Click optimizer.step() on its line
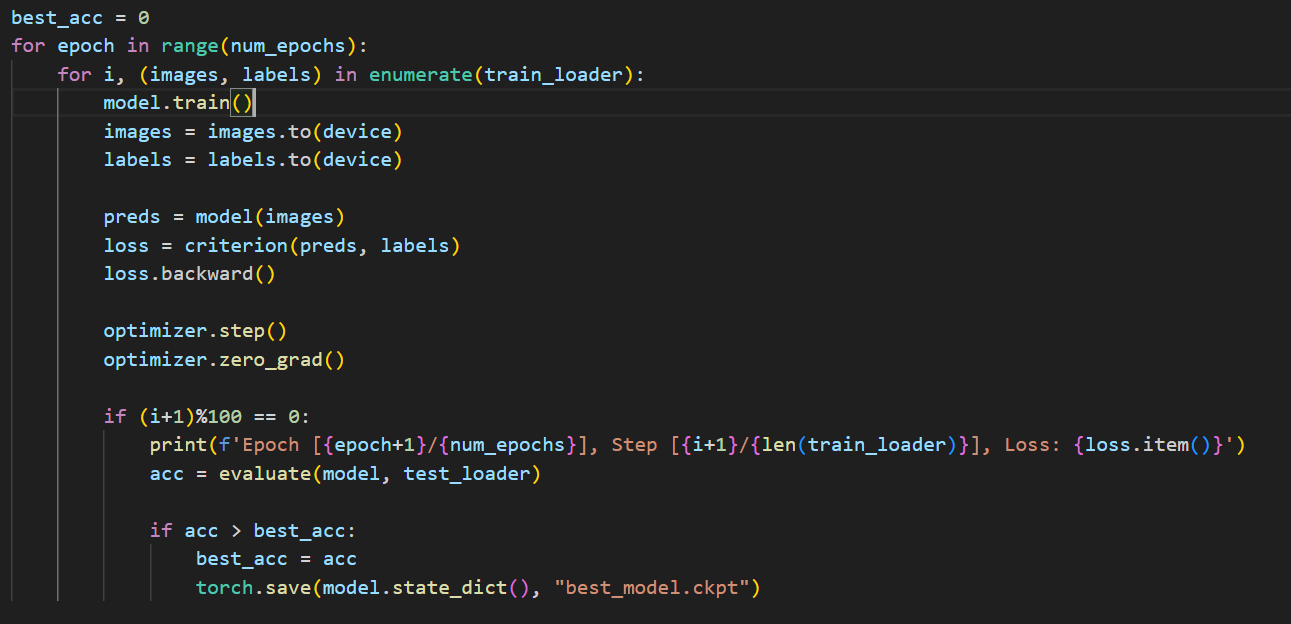The height and width of the screenshot is (624, 1291). (194, 330)
